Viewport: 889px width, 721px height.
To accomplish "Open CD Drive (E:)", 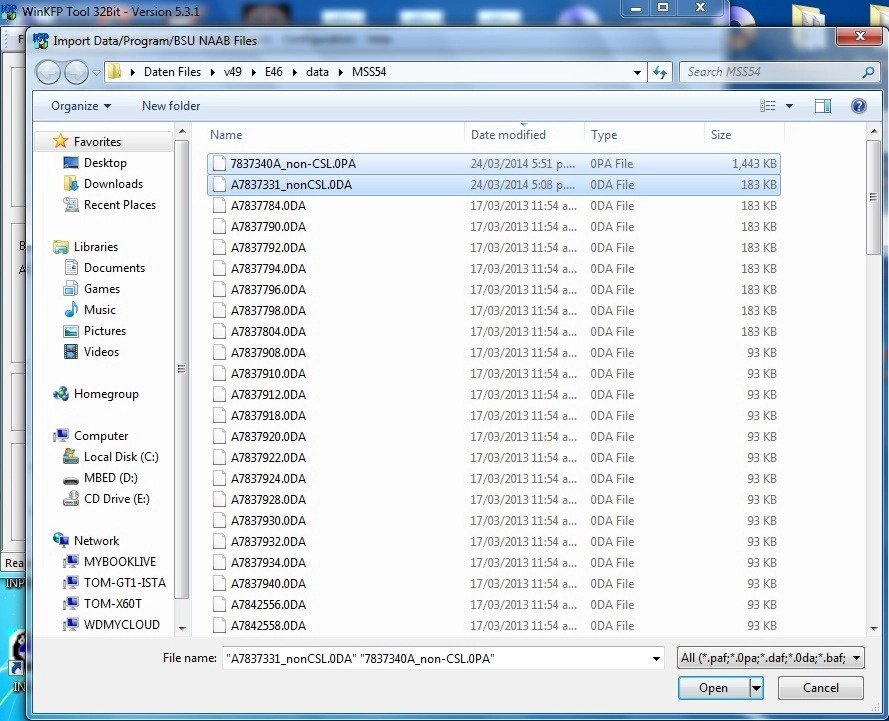I will coord(116,499).
